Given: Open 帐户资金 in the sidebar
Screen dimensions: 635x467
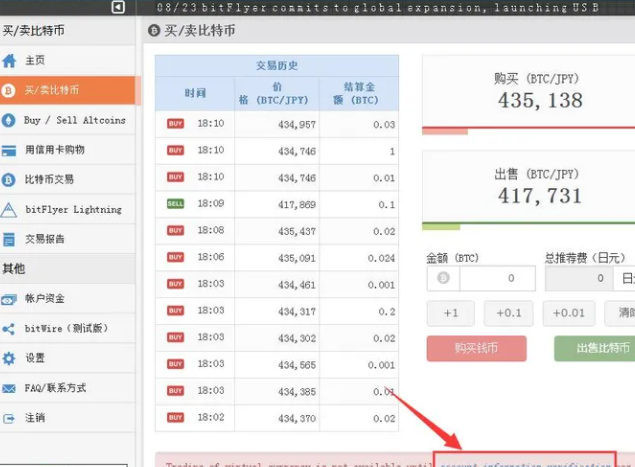Looking at the screenshot, I should pyautogui.click(x=45, y=299).
